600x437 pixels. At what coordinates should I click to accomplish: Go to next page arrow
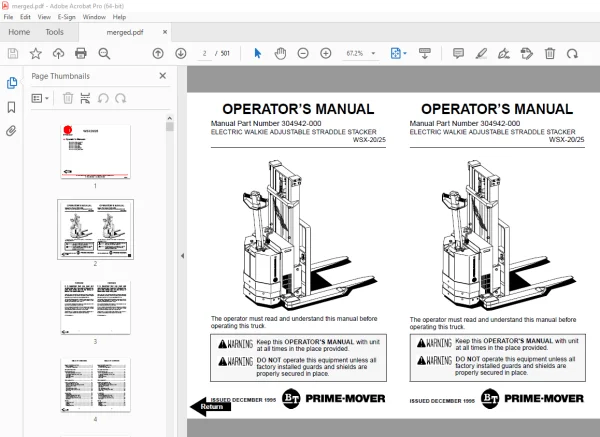pyautogui.click(x=181, y=53)
